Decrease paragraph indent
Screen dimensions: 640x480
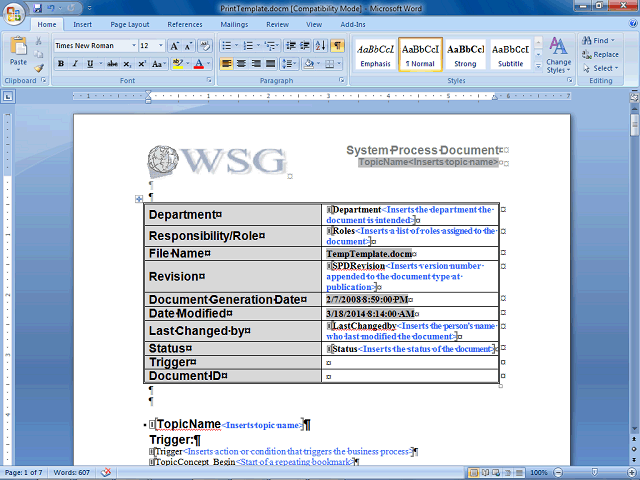[x=291, y=46]
